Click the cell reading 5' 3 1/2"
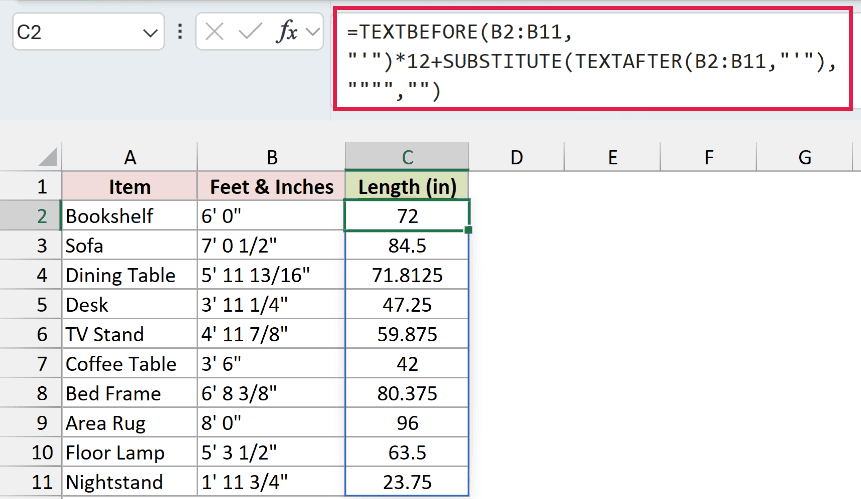This screenshot has width=861, height=499. pyautogui.click(x=271, y=452)
